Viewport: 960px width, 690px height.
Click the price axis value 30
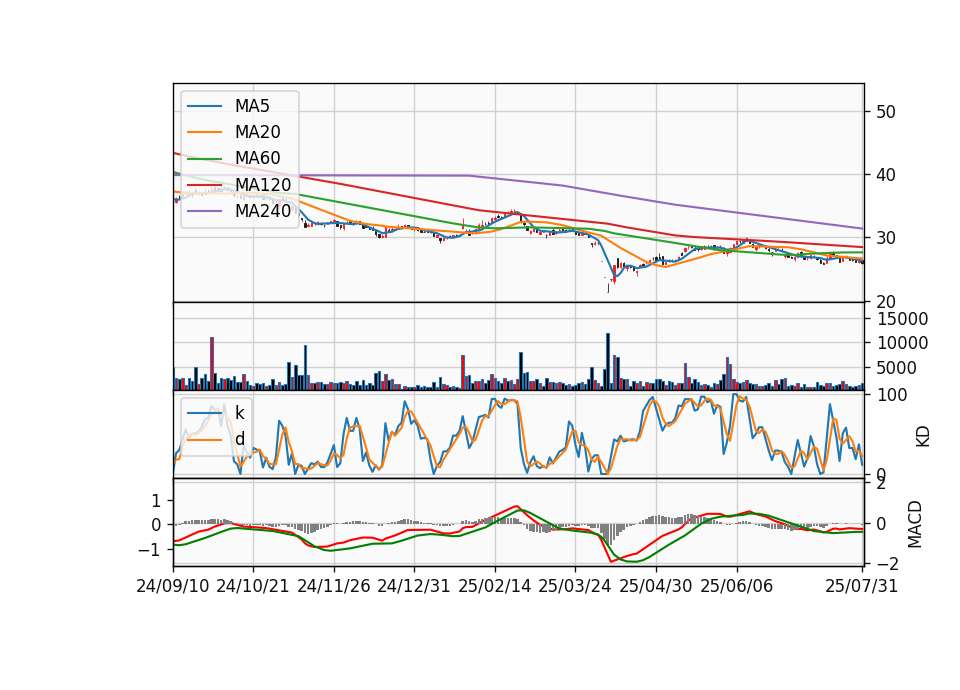(x=886, y=238)
